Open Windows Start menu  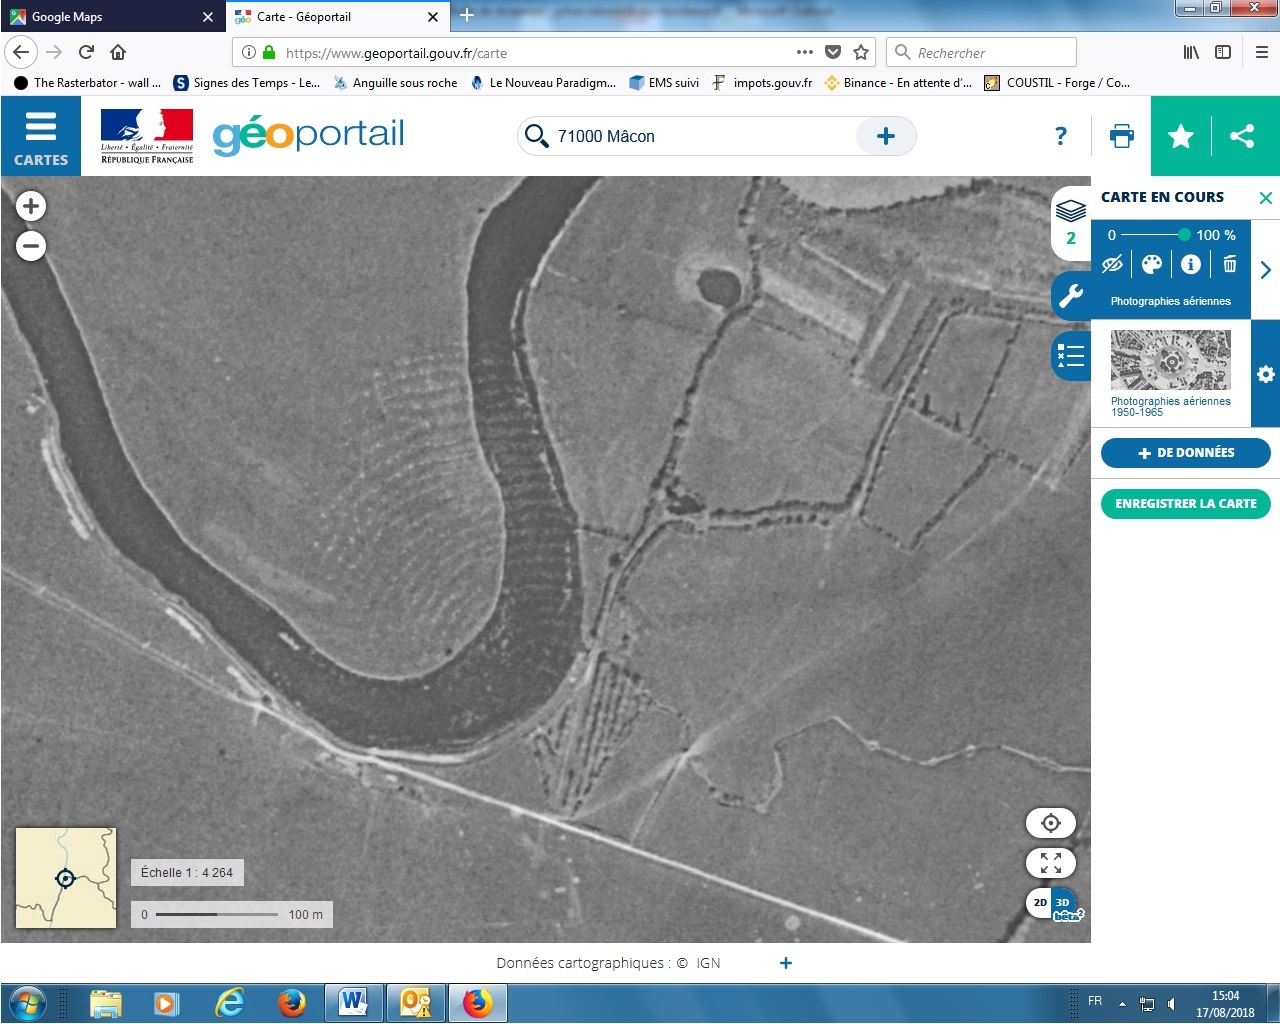(x=27, y=1003)
